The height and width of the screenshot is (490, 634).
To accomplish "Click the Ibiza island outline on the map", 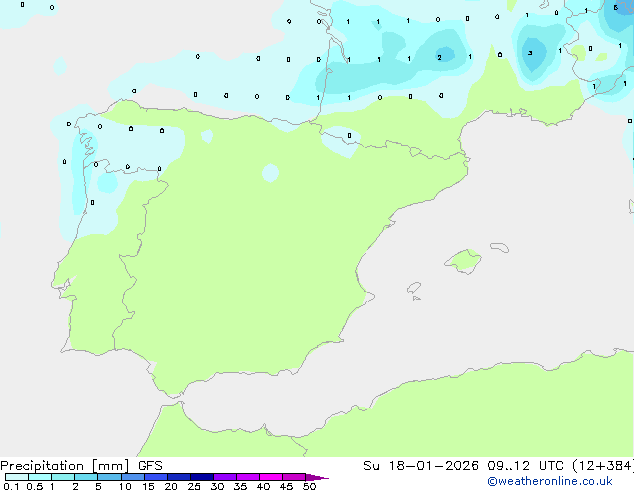I will (x=414, y=288).
